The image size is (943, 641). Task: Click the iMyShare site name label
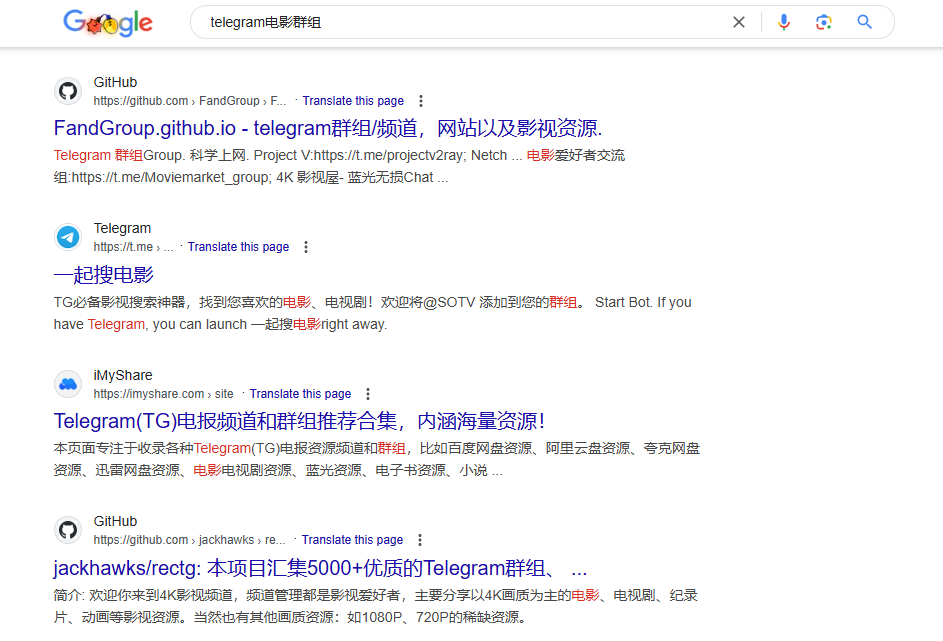click(x=123, y=375)
